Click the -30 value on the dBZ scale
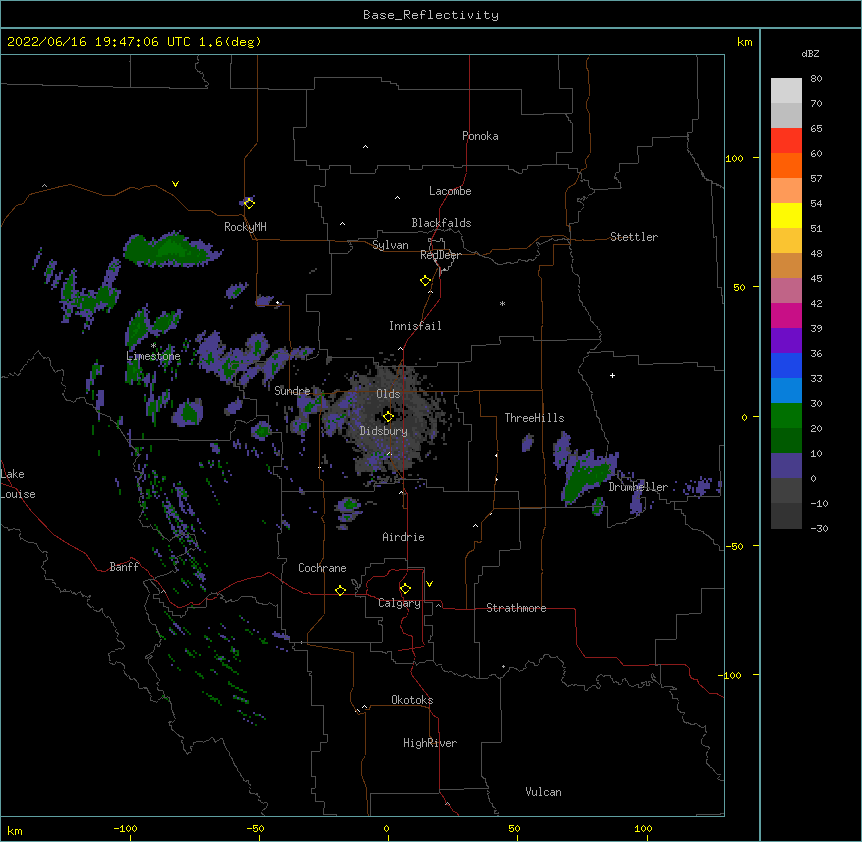This screenshot has width=862, height=842. (x=819, y=529)
